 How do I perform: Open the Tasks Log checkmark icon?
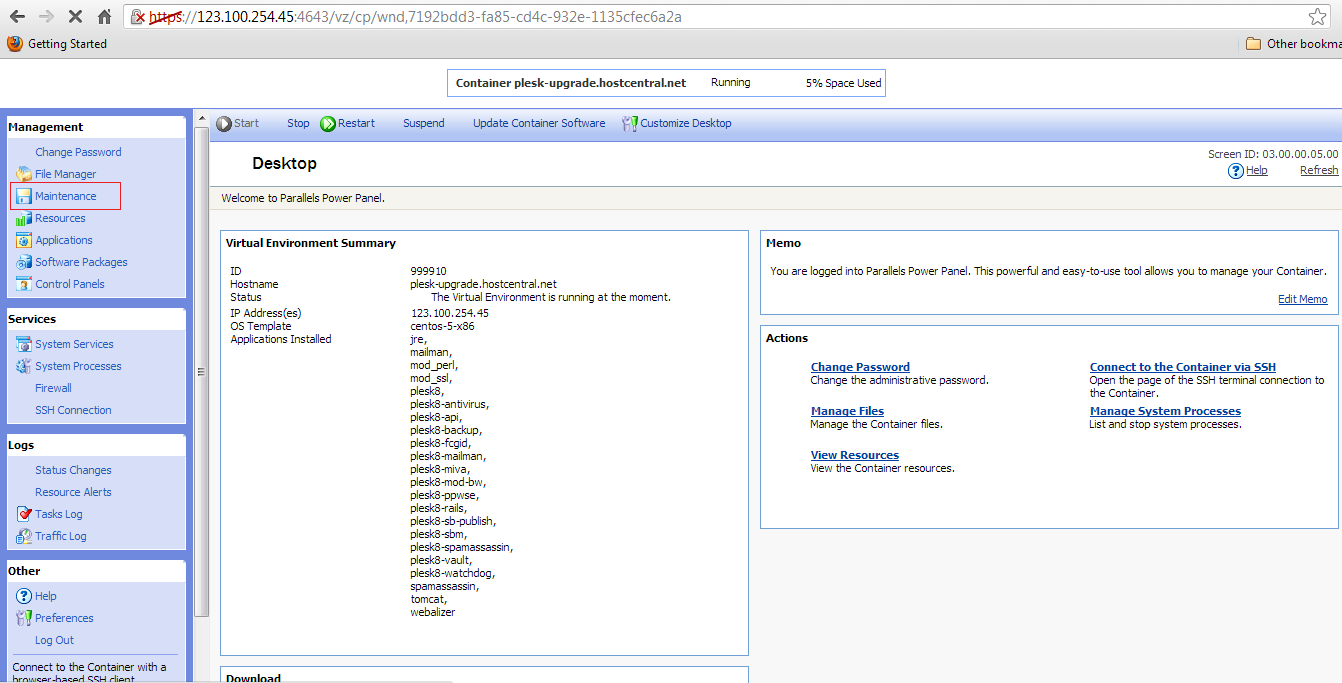(x=24, y=514)
